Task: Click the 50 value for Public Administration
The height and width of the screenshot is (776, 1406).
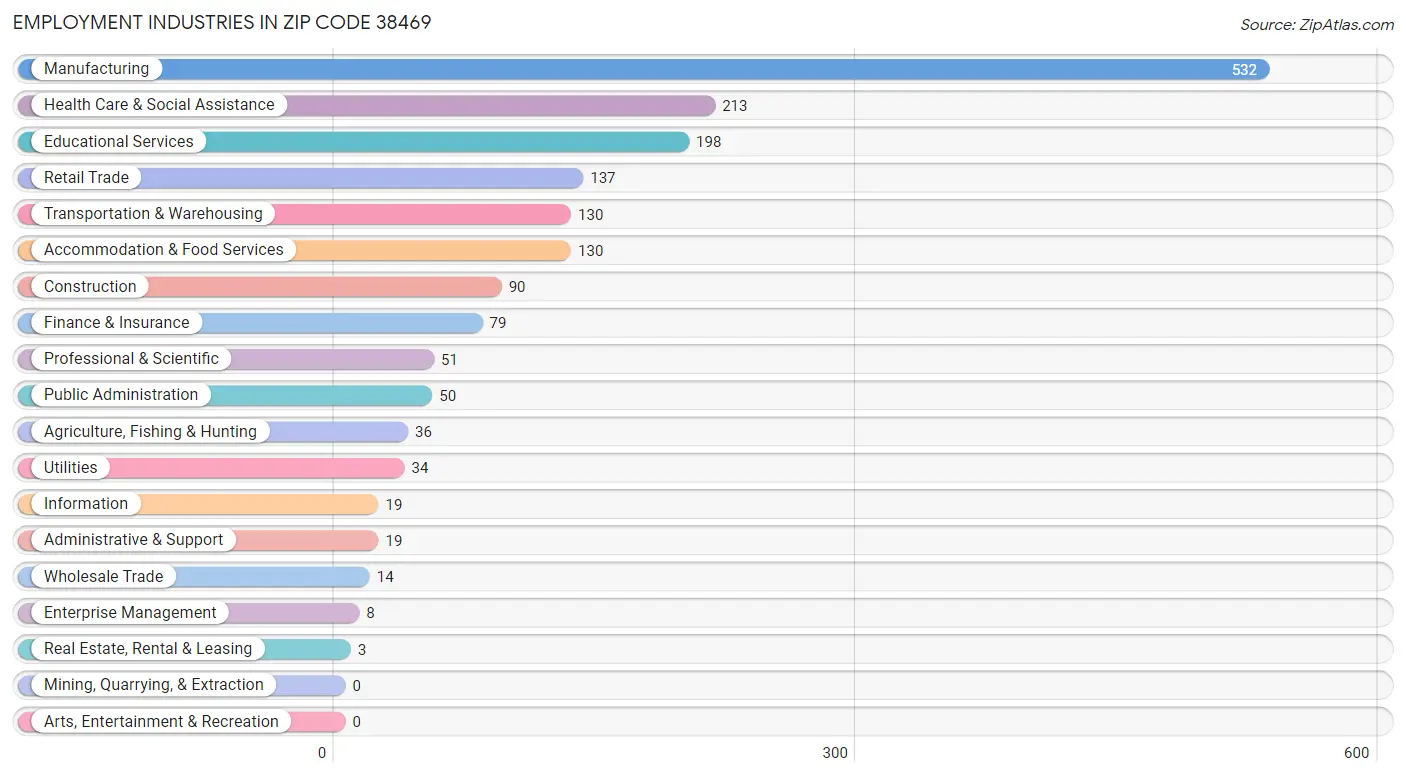Action: point(447,396)
